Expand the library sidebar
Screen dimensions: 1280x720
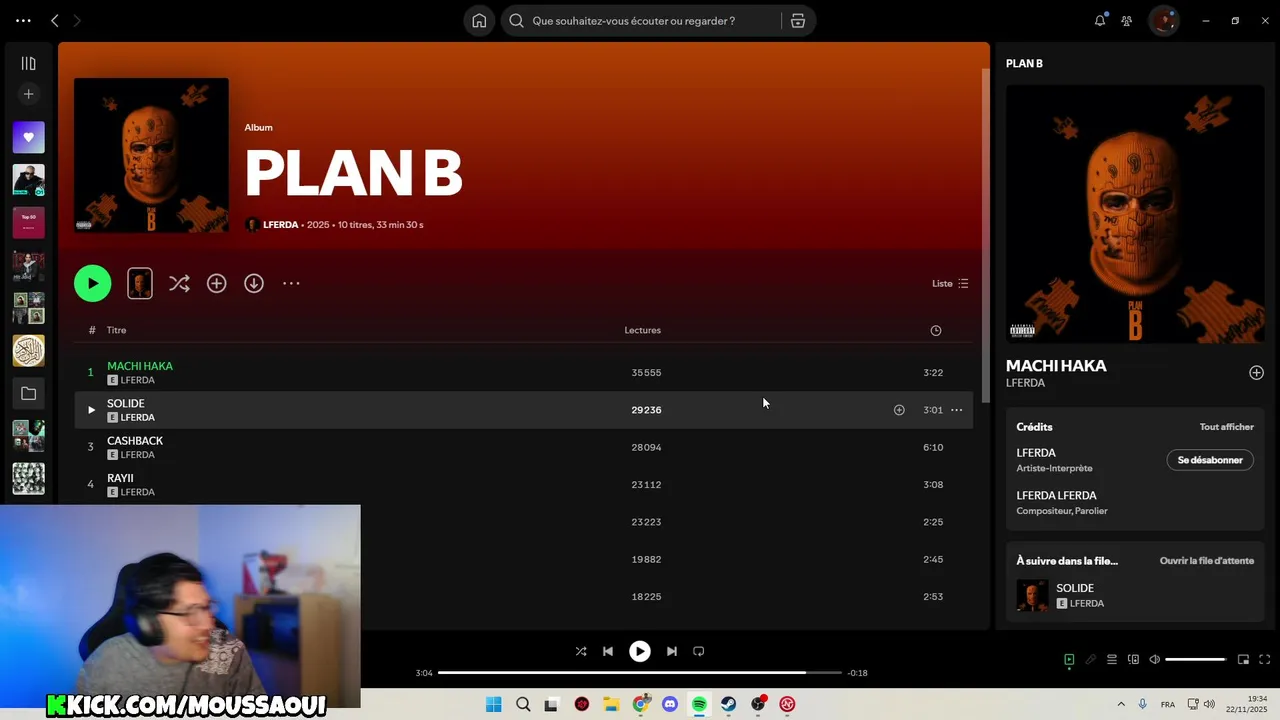coord(28,63)
